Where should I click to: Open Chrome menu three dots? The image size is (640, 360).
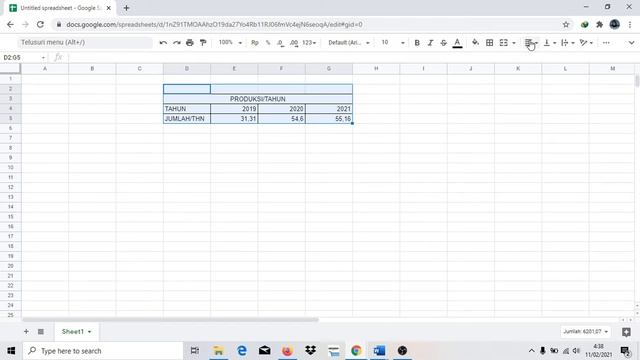(630, 24)
